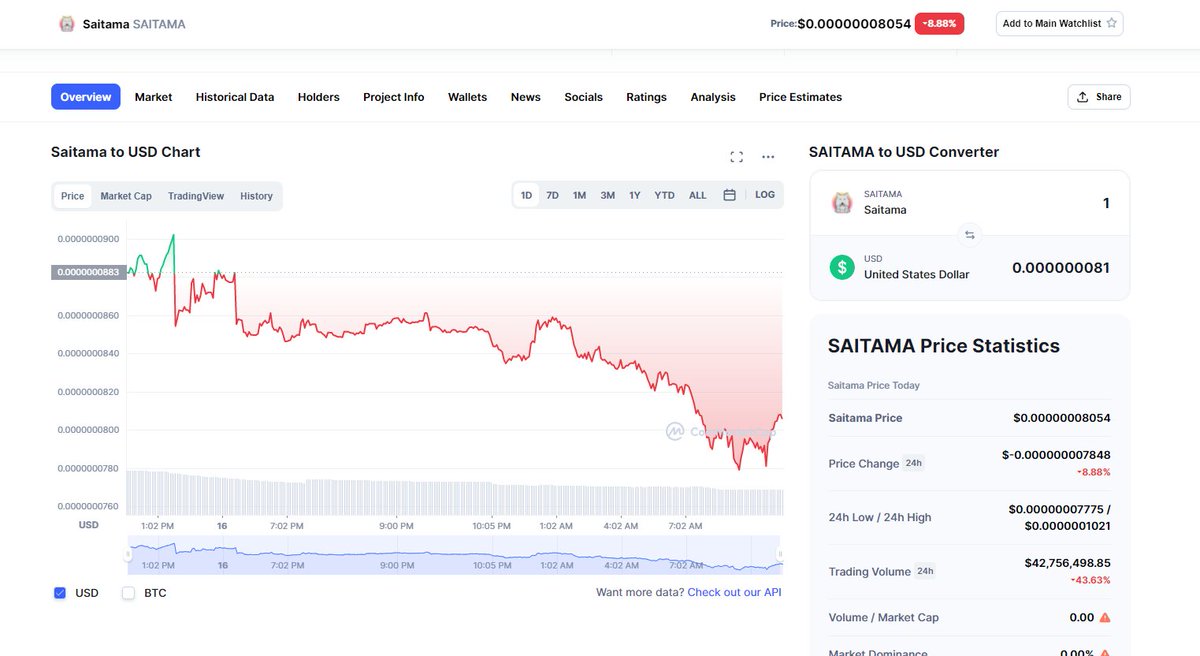Click the Saitama icon in converter
The width and height of the screenshot is (1200, 656).
click(x=842, y=203)
